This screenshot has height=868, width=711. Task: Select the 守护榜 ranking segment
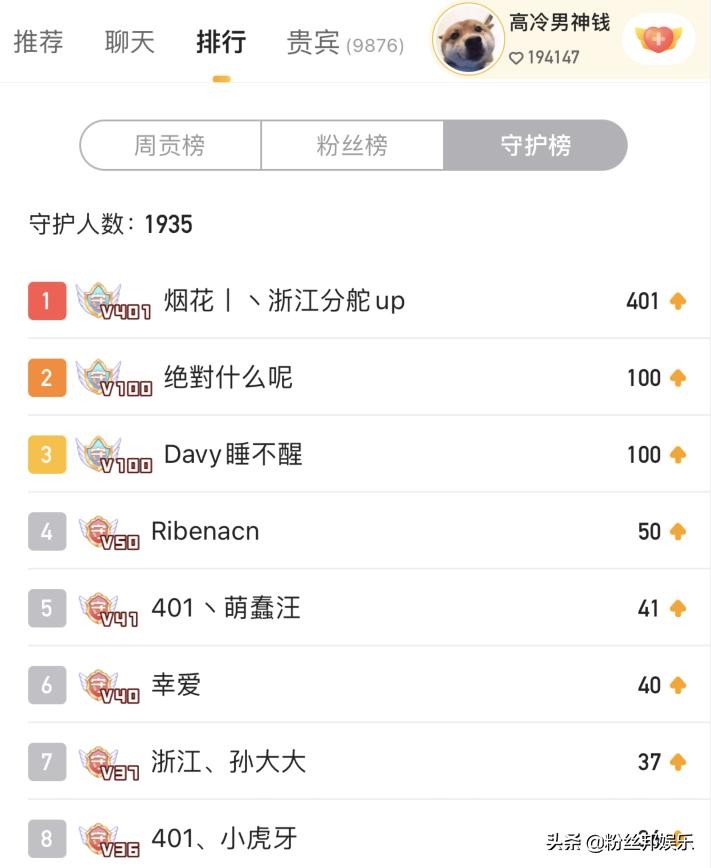click(535, 146)
